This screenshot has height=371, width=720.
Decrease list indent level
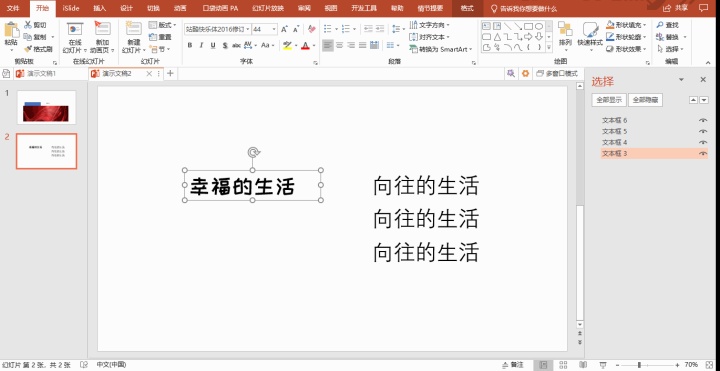pyautogui.click(x=368, y=29)
